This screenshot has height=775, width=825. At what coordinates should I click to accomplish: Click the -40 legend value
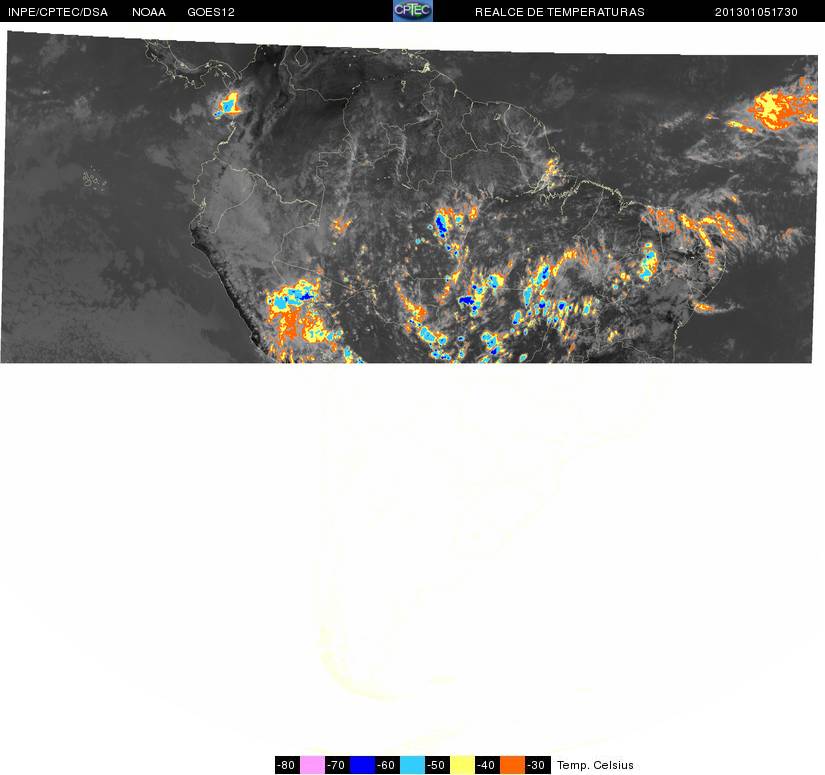[487, 765]
